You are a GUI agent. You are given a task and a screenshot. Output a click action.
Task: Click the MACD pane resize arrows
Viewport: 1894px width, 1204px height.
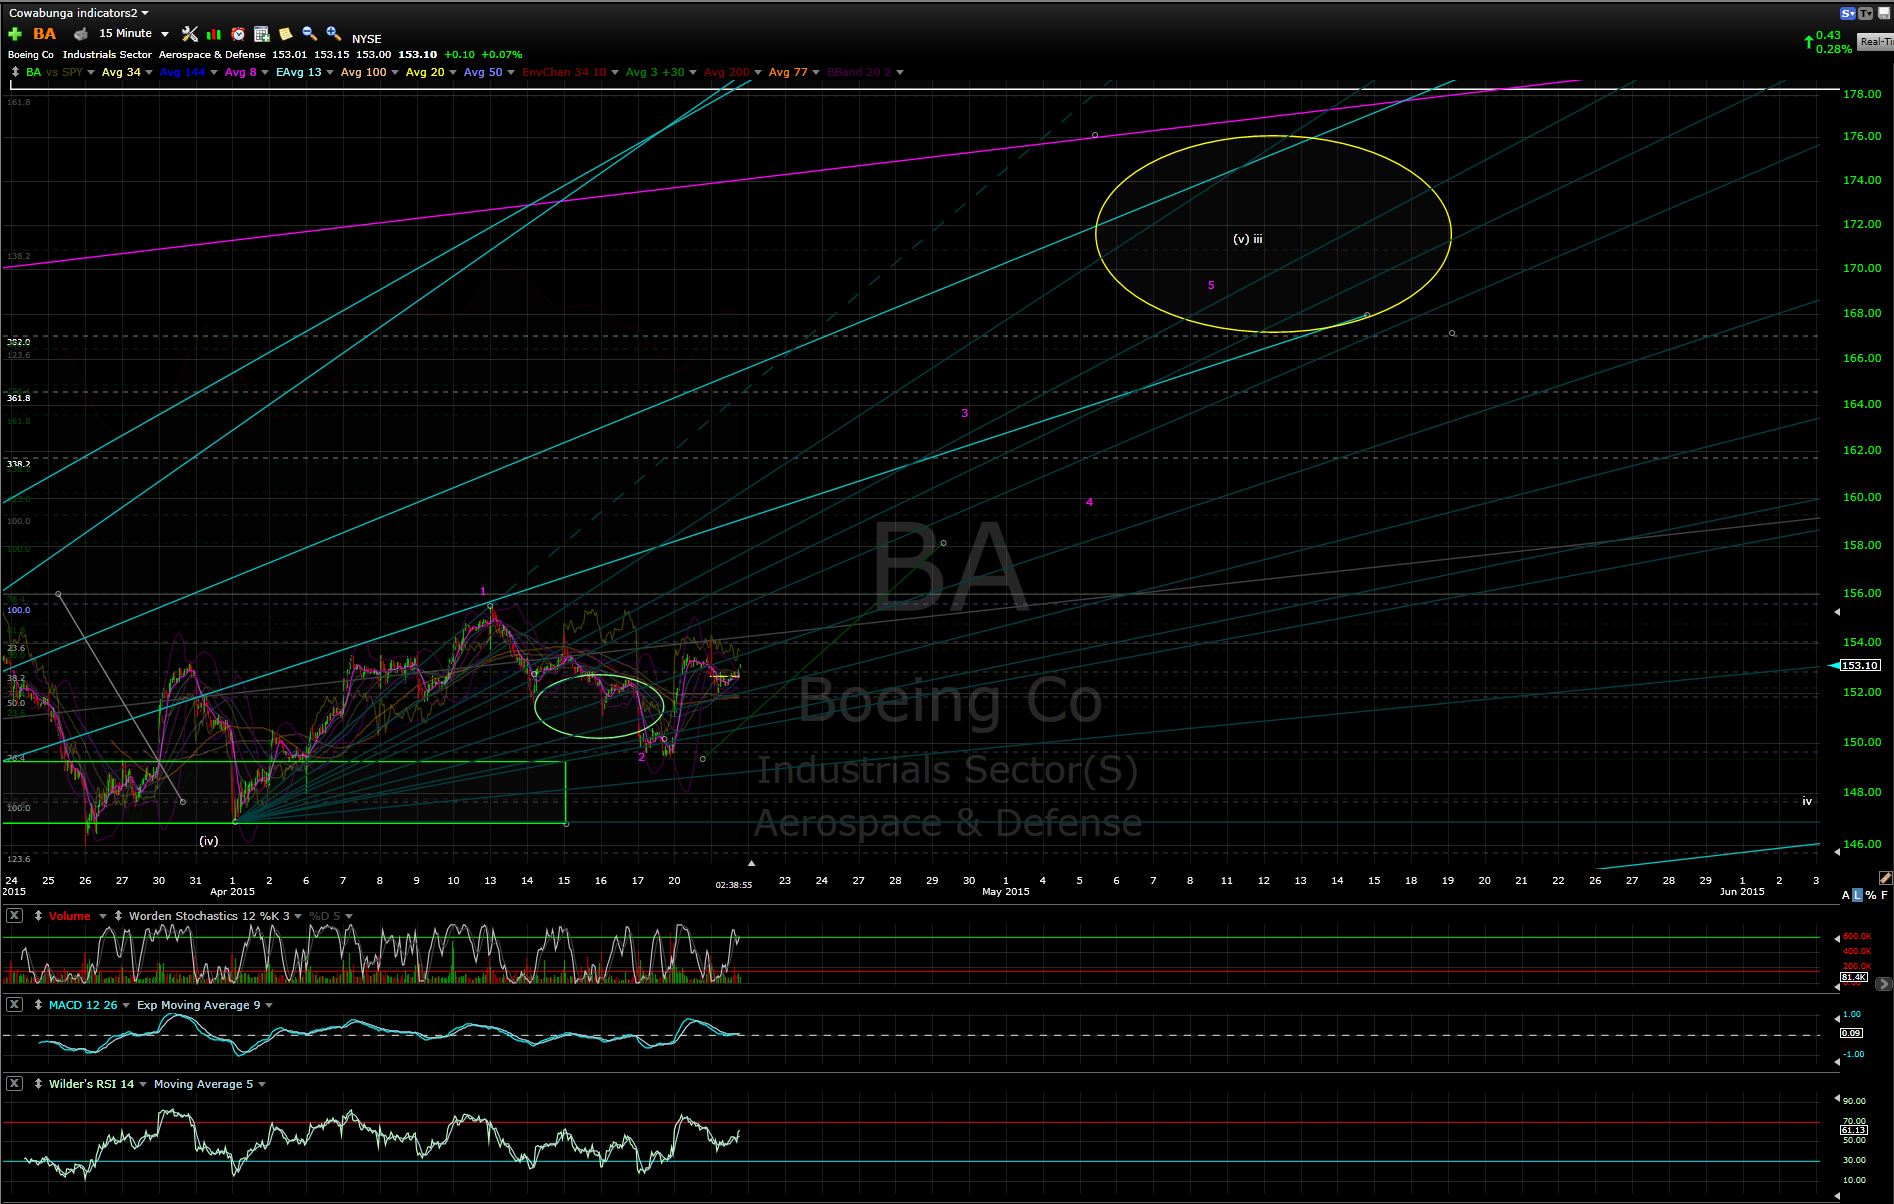pyautogui.click(x=40, y=1005)
